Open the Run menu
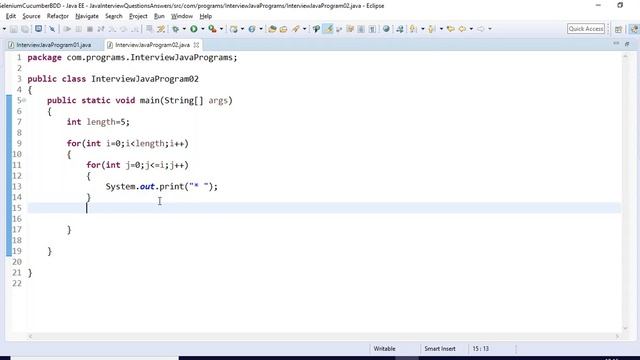Image resolution: width=640 pixels, height=360 pixels. pyautogui.click(x=159, y=16)
